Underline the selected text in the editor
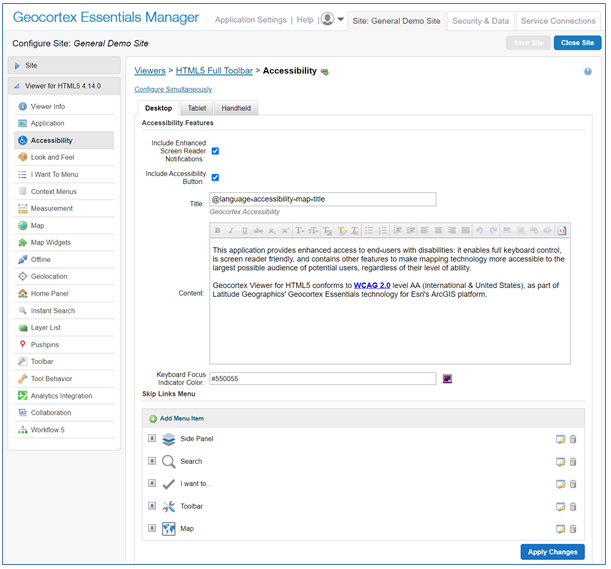The height and width of the screenshot is (569, 611). coord(245,230)
